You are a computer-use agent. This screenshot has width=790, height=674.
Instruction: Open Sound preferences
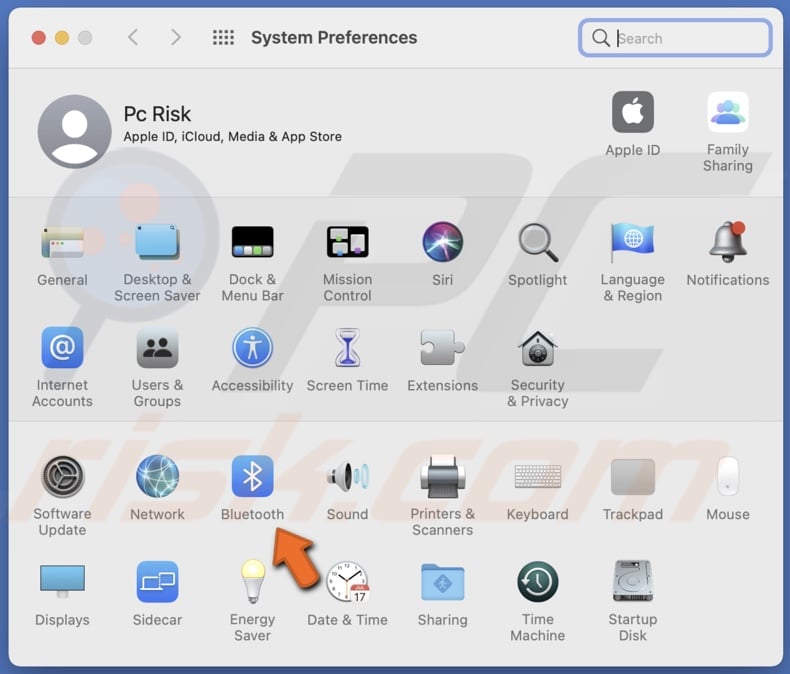[347, 478]
